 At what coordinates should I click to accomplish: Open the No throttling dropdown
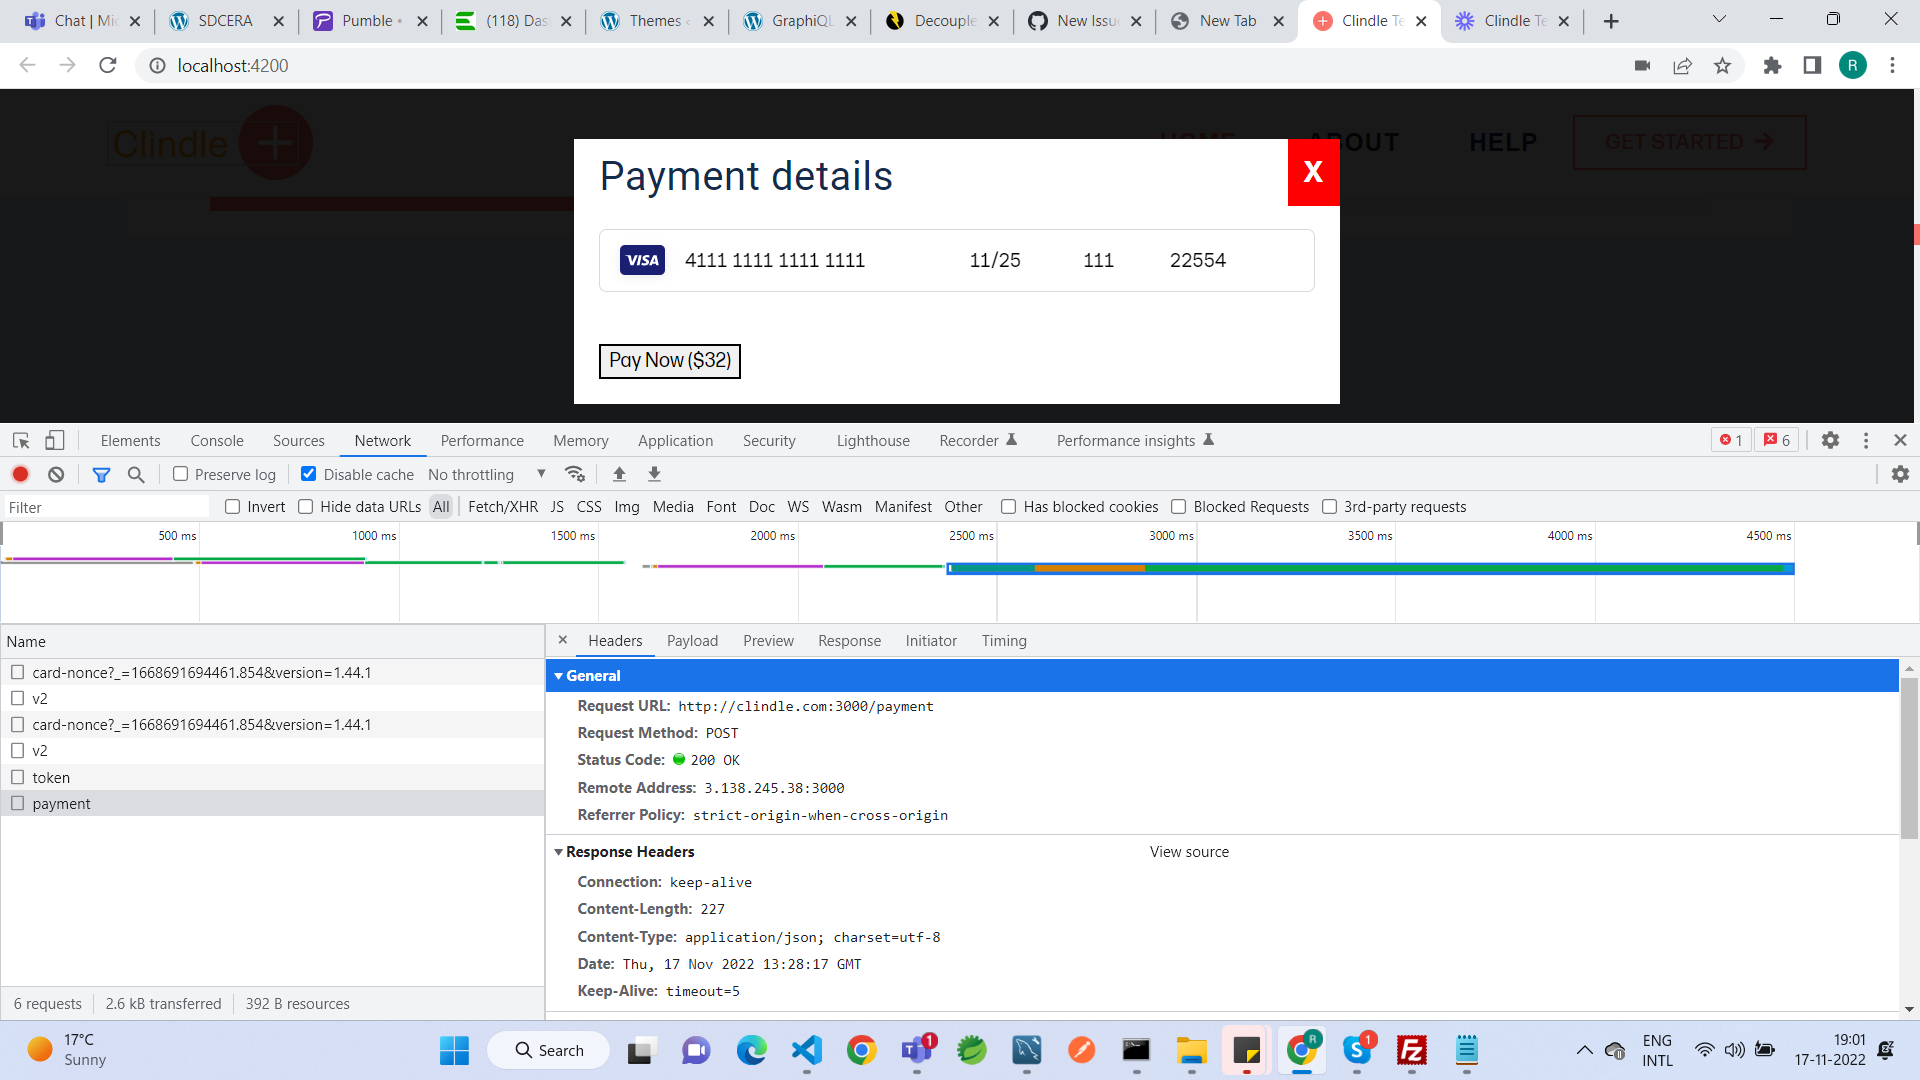point(485,474)
